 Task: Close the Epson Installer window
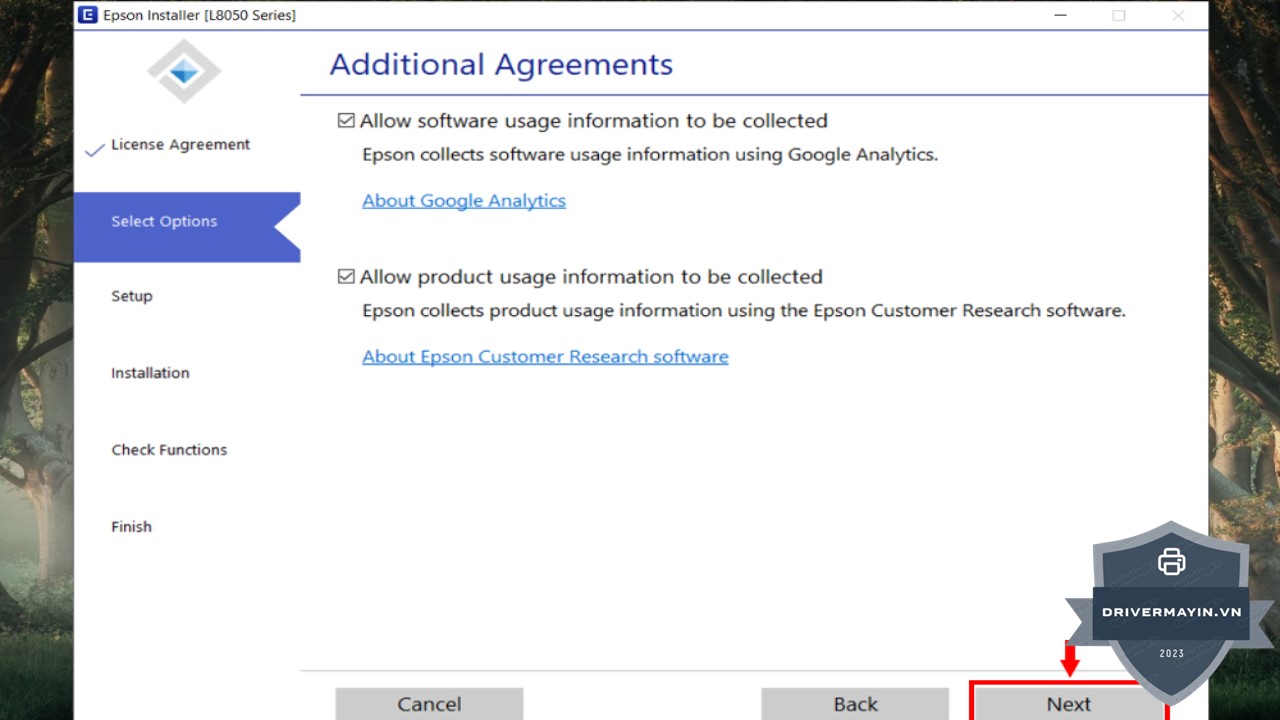pos(1179,15)
